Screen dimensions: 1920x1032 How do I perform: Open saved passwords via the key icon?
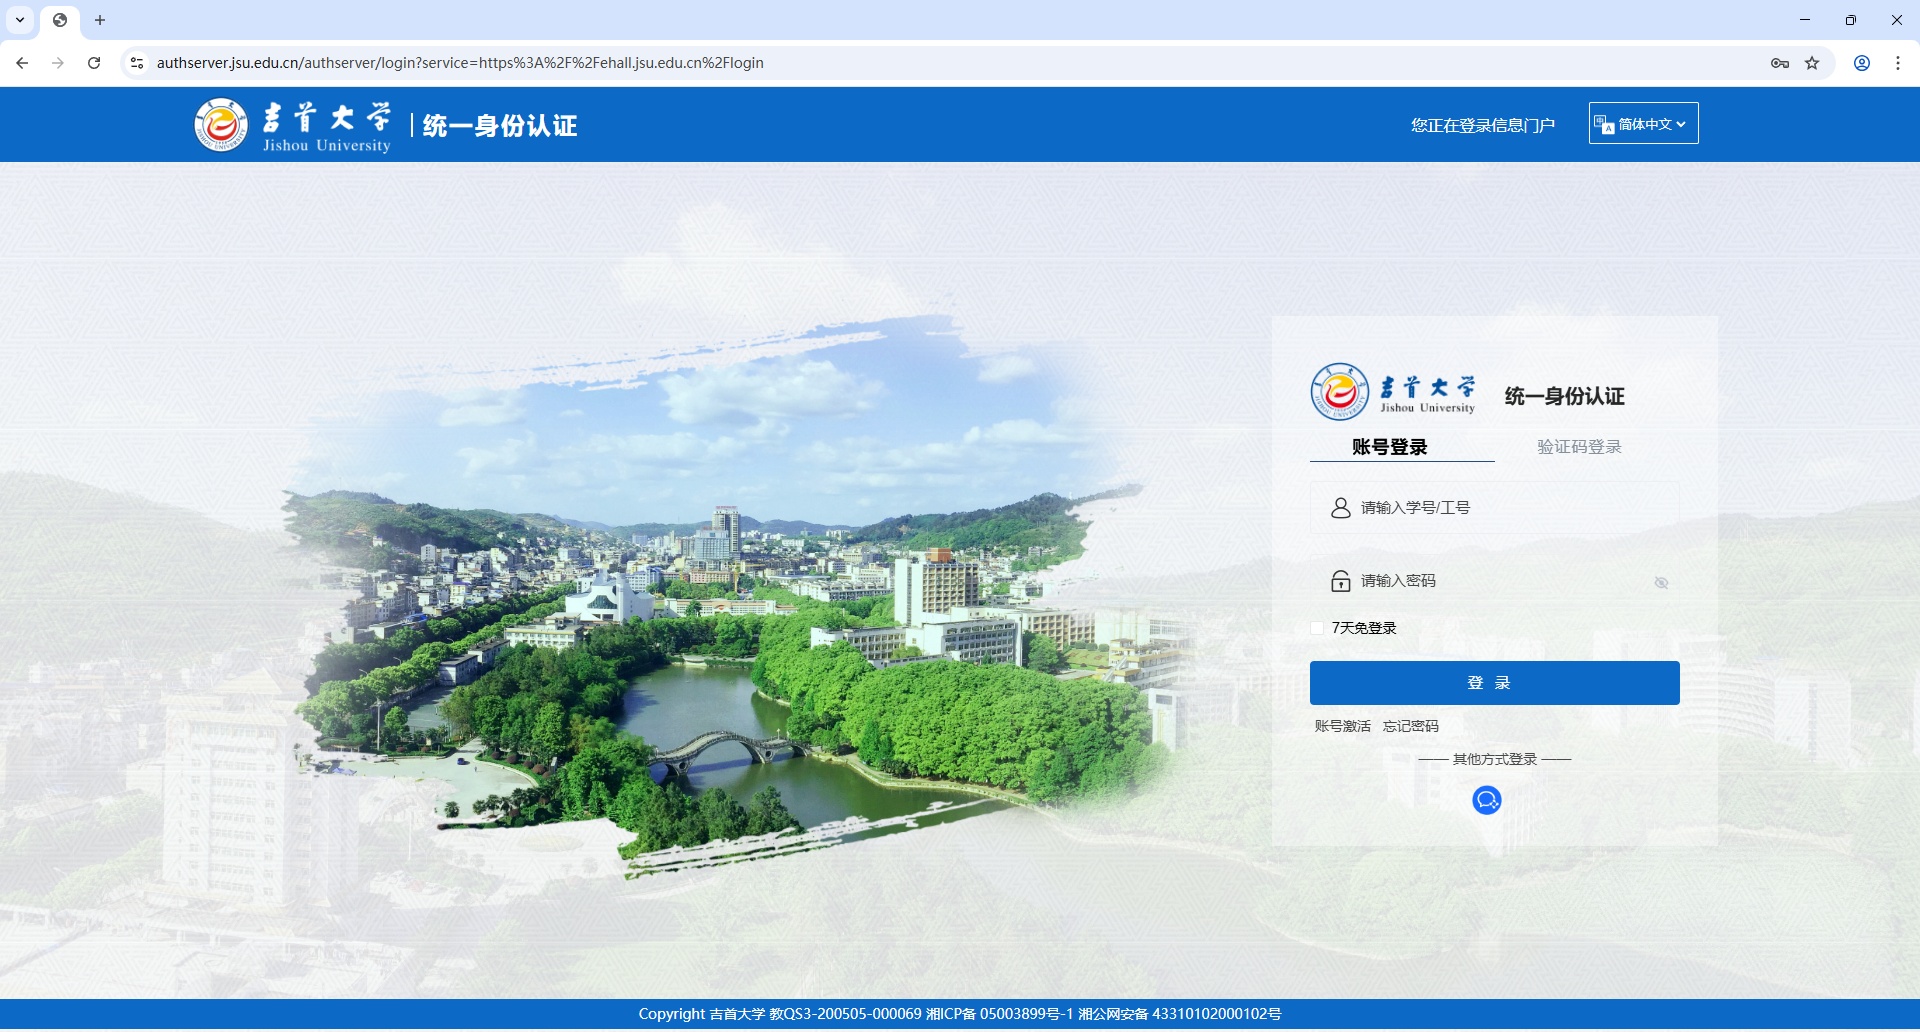click(x=1780, y=62)
